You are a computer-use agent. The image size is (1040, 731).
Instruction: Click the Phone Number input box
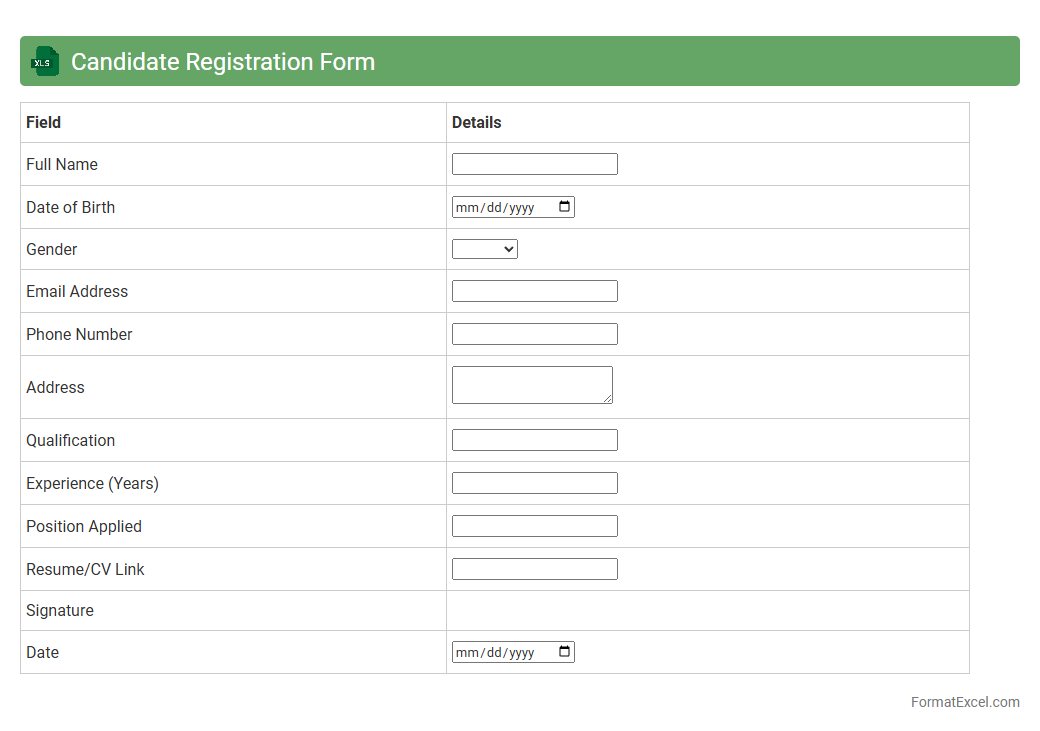point(534,334)
